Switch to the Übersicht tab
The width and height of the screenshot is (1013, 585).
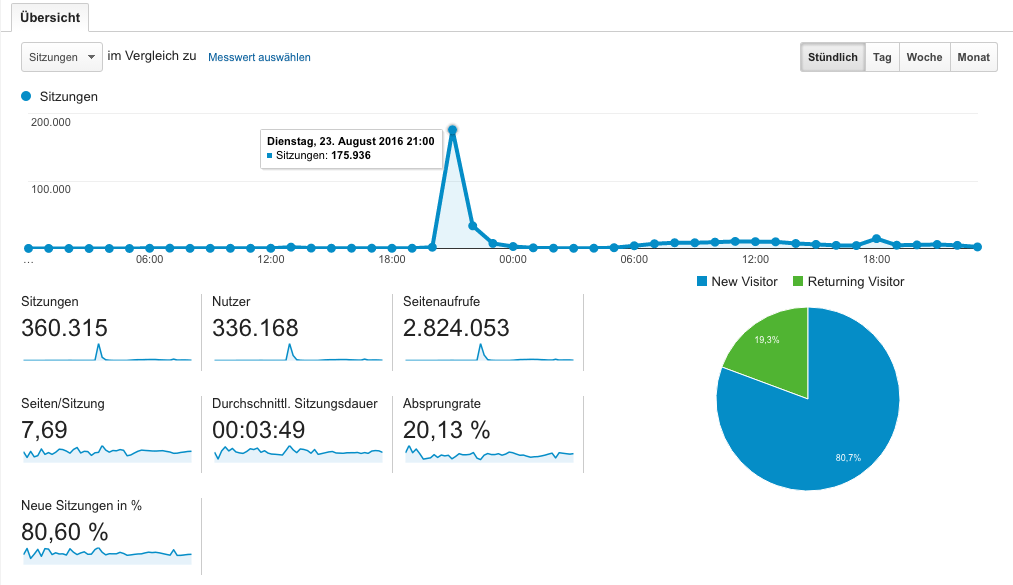(50, 17)
